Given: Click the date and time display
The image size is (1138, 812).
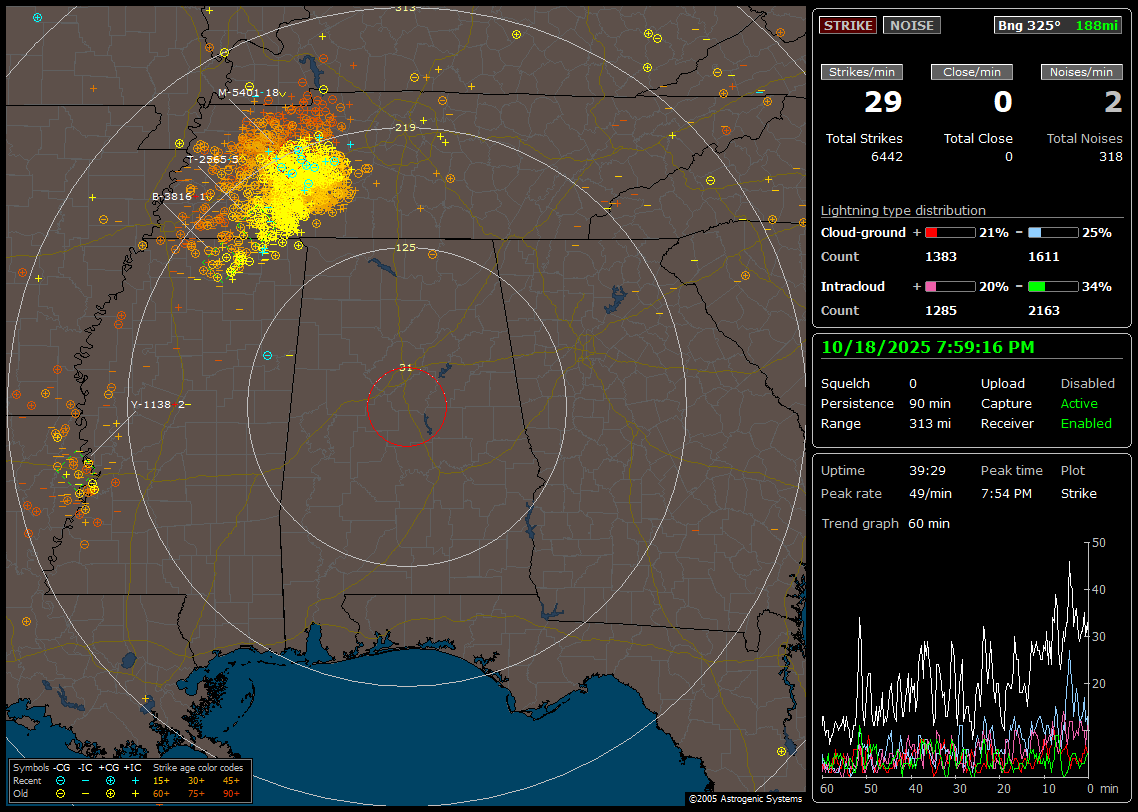Looking at the screenshot, I should click(x=928, y=347).
